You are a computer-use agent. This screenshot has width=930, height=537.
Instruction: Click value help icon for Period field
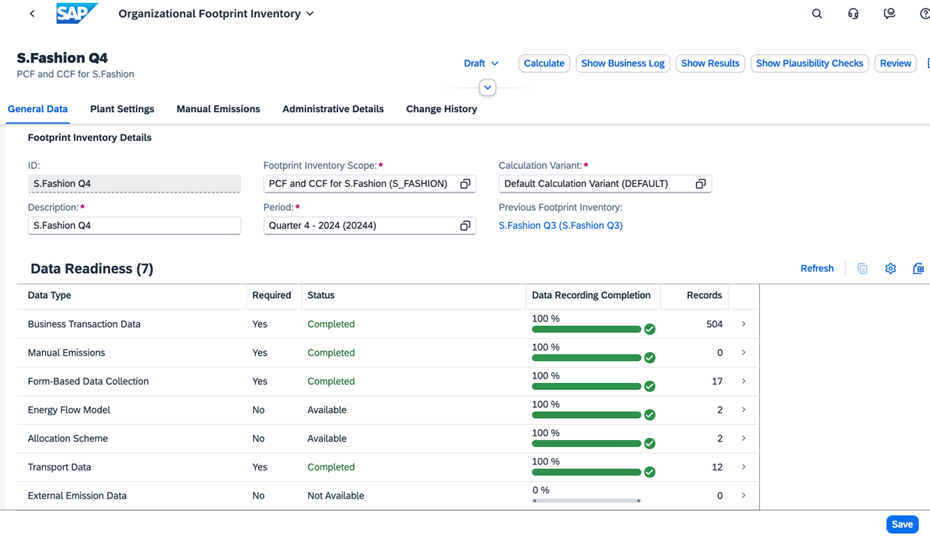[x=465, y=226]
